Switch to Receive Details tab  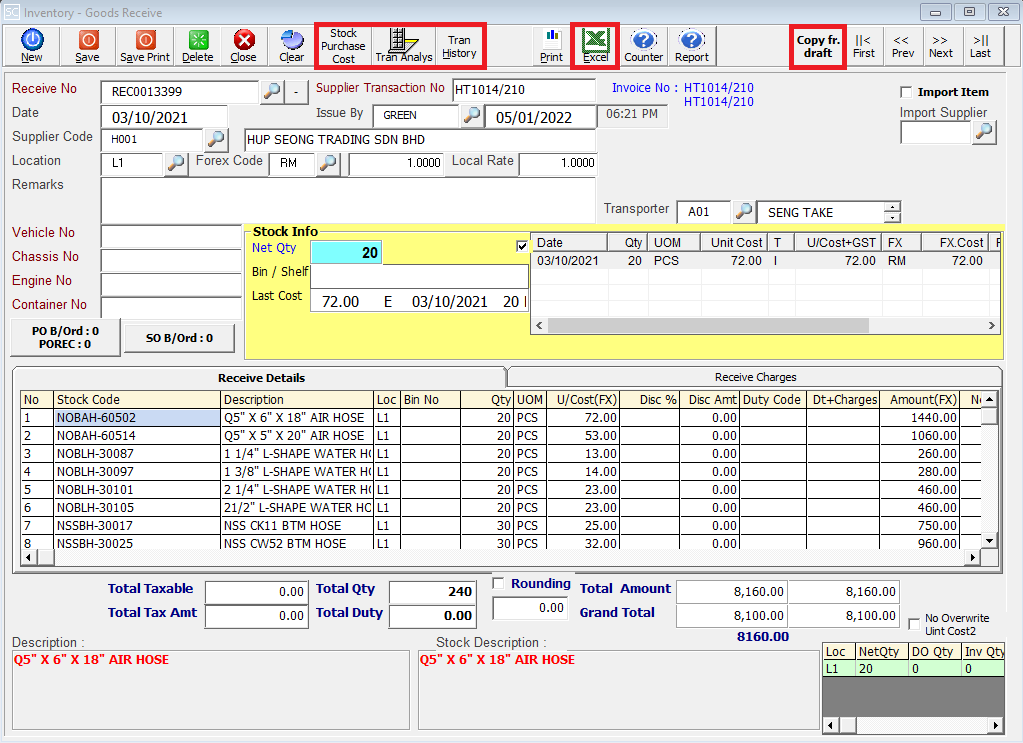point(261,378)
